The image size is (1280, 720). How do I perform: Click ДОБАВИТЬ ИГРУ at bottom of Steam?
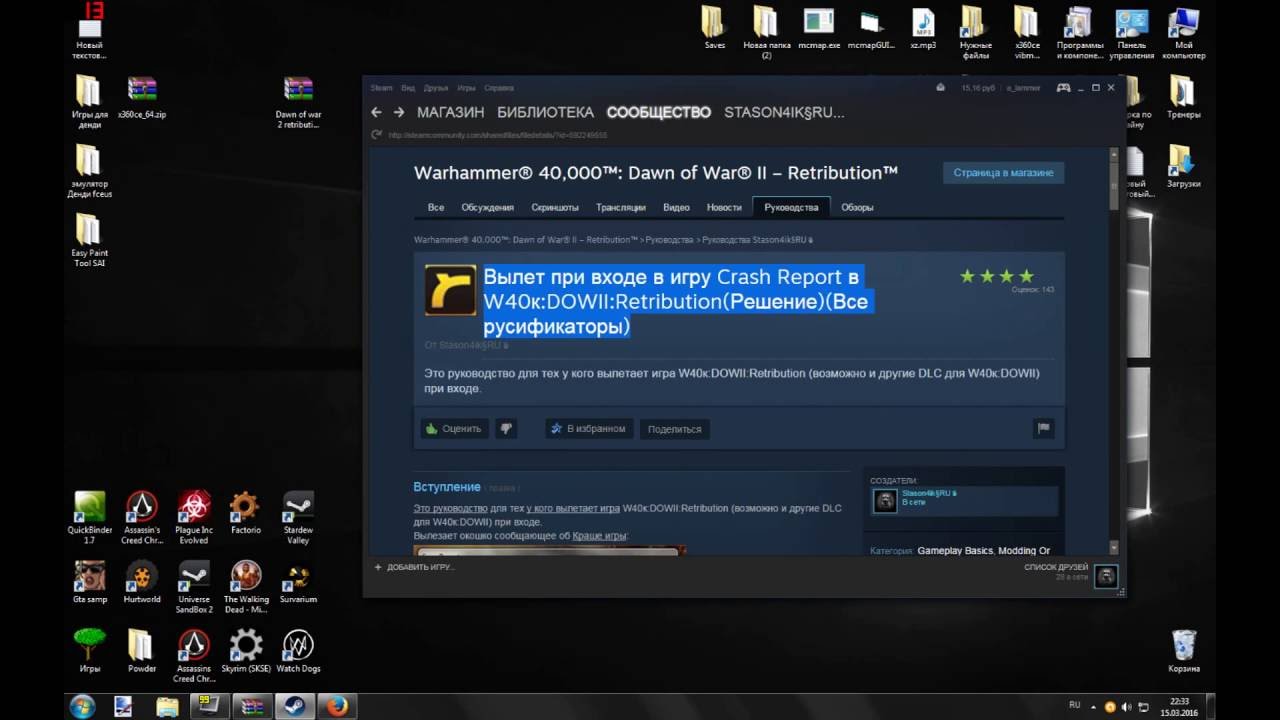point(414,567)
